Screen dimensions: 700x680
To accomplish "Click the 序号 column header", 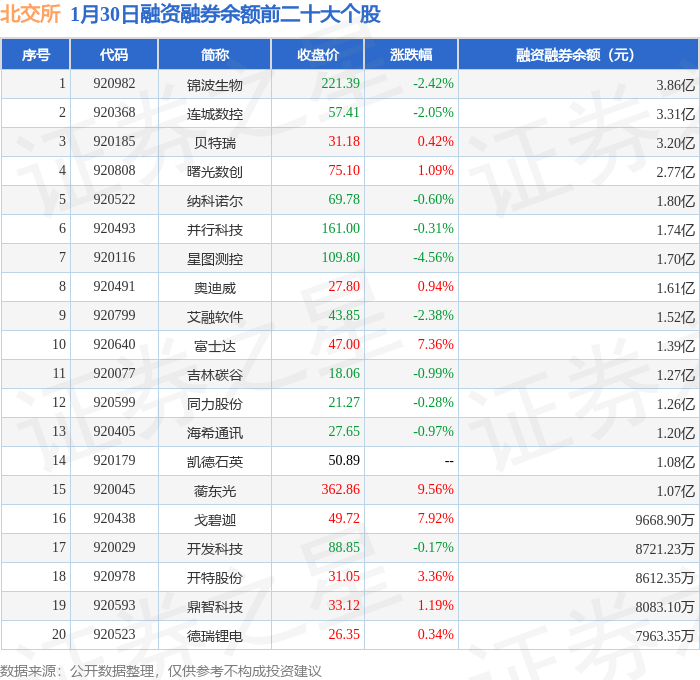I will pyautogui.click(x=36, y=55).
